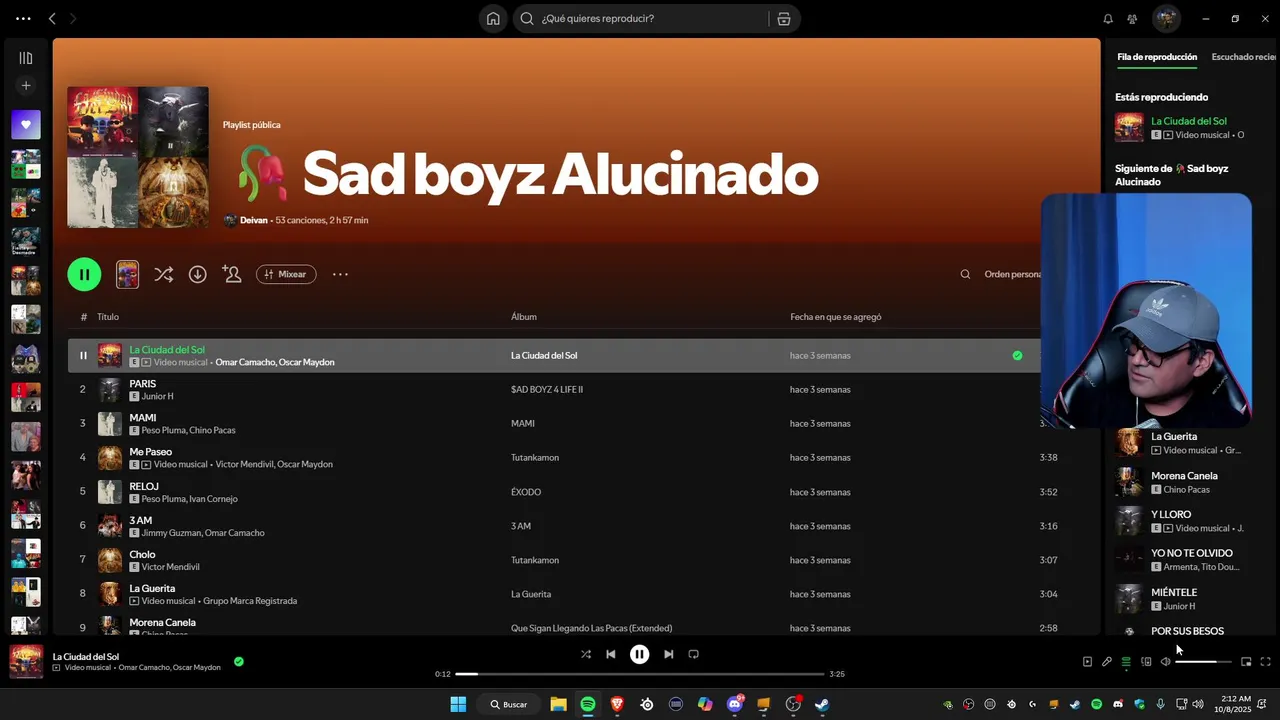1280x720 pixels.
Task: Sort by the Álbum column header
Action: point(524,317)
